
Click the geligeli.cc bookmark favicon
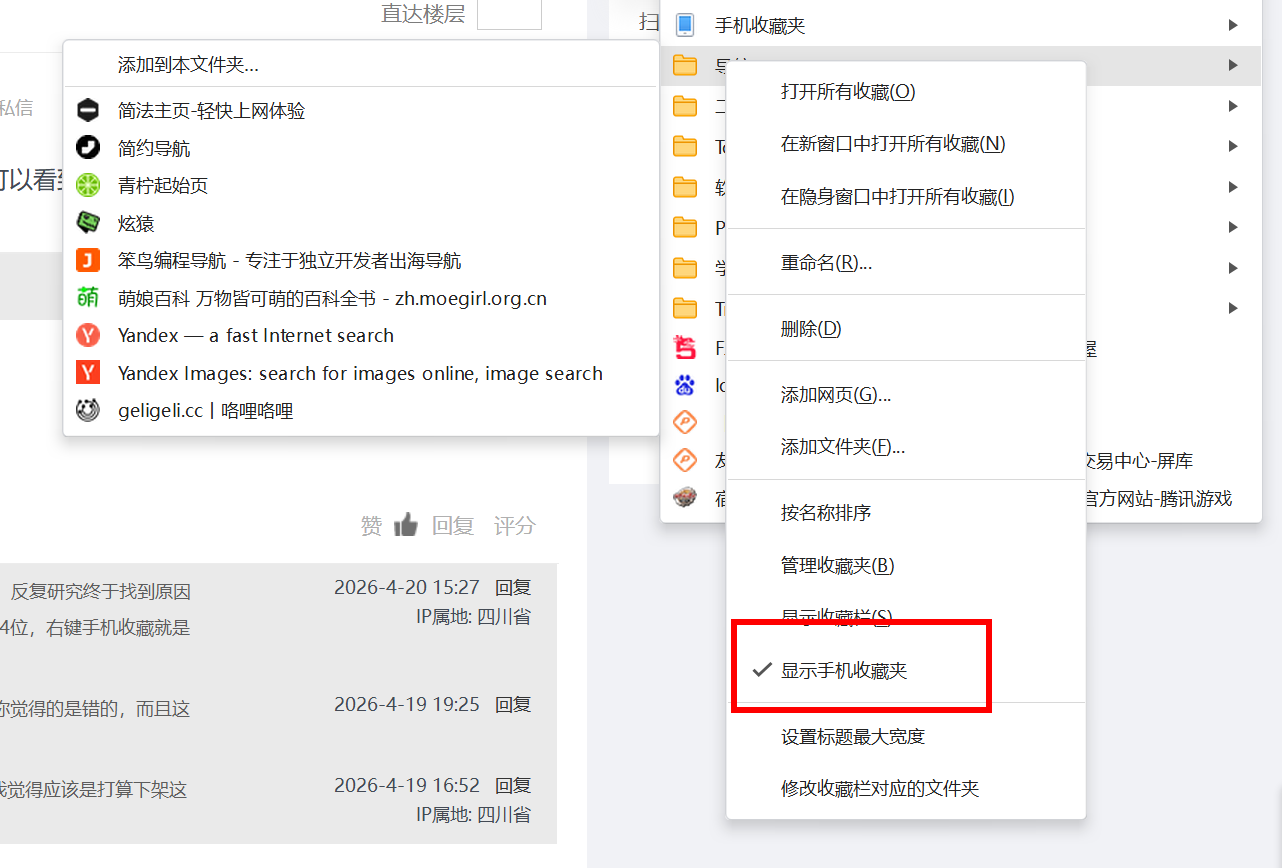pyautogui.click(x=88, y=410)
